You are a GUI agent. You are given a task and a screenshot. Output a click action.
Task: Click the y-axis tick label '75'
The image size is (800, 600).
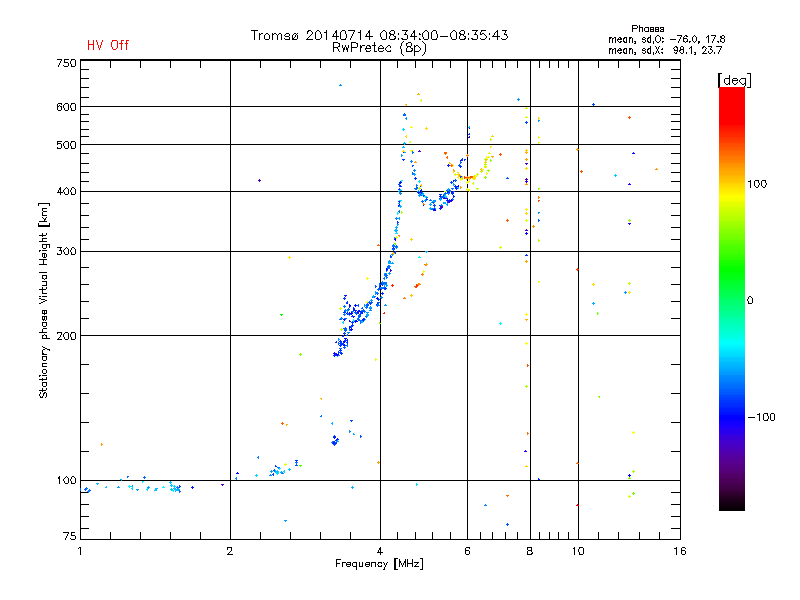pyautogui.click(x=70, y=536)
